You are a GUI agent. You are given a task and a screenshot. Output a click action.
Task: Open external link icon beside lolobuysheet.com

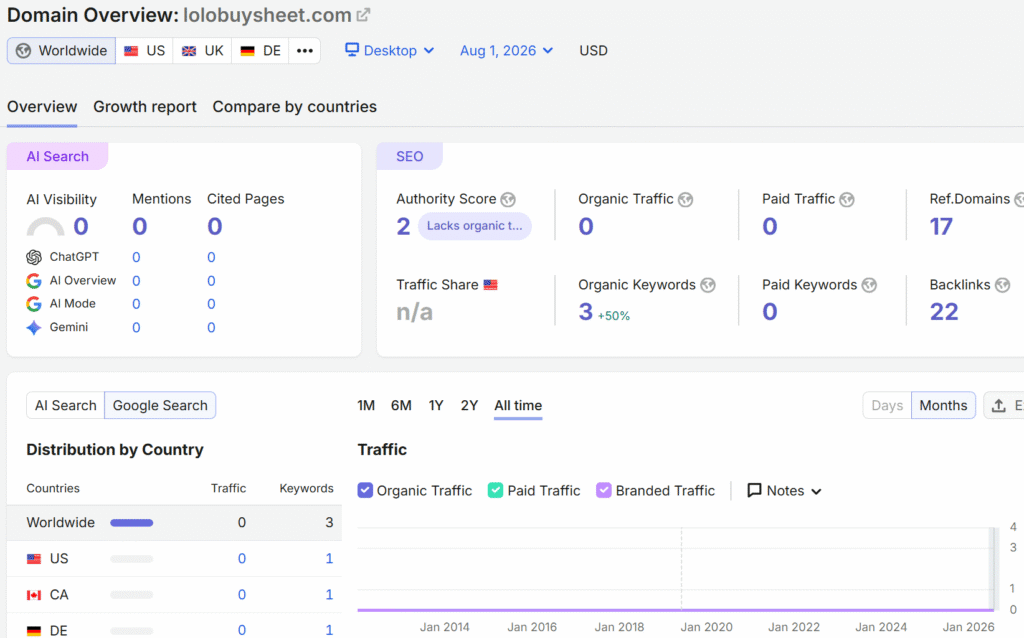coord(364,14)
